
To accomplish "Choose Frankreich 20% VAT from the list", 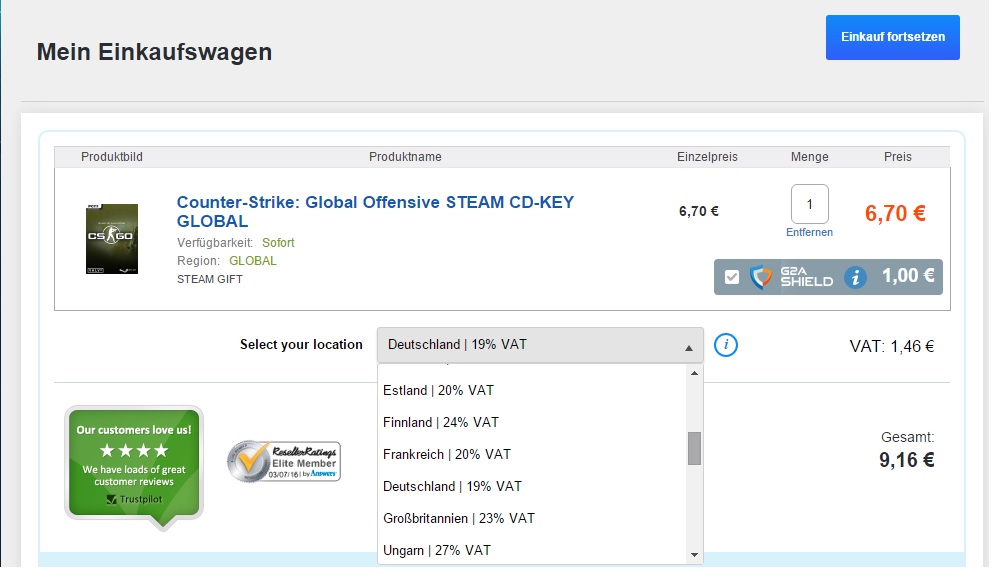I will coord(532,454).
